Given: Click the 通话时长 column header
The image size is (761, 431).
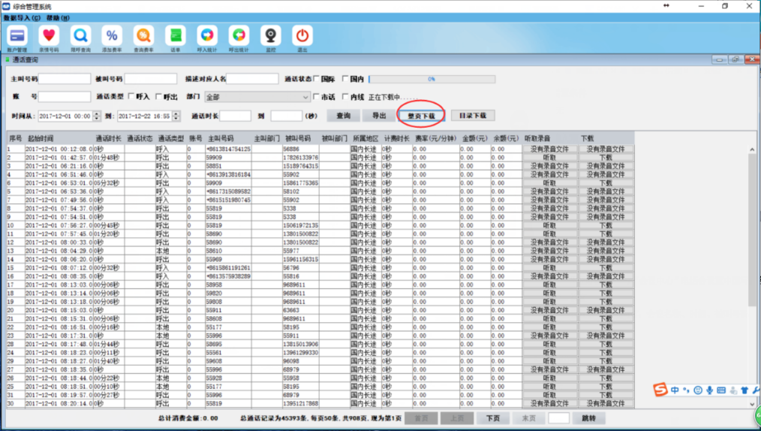Looking at the screenshot, I should point(109,138).
